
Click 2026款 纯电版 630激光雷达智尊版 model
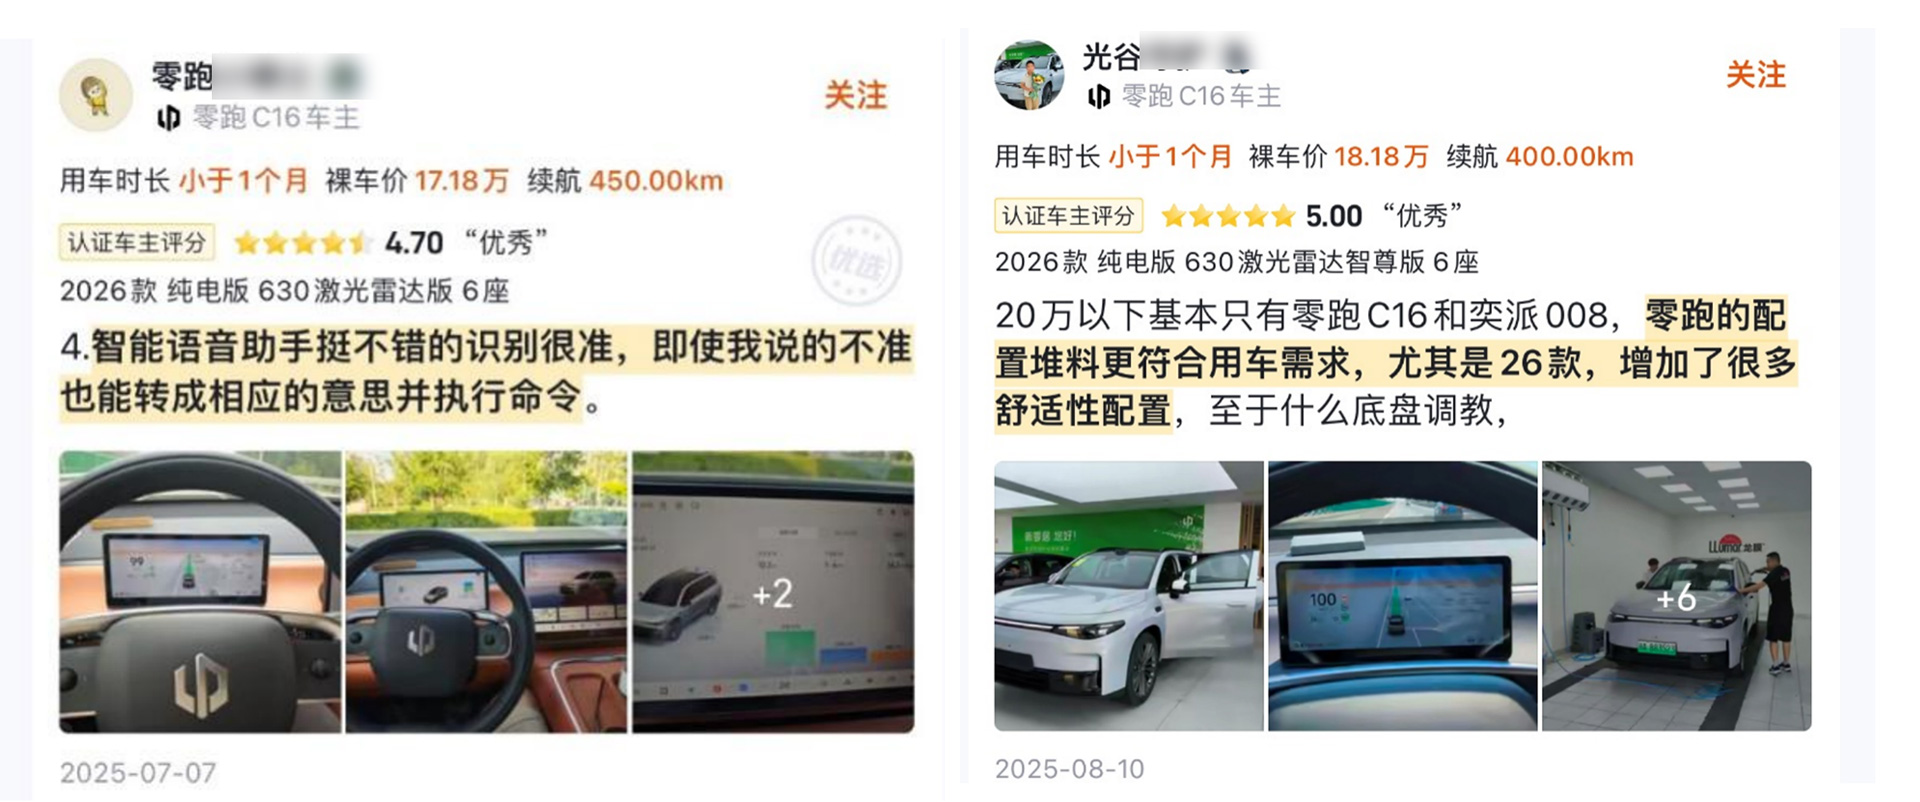click(x=1236, y=262)
